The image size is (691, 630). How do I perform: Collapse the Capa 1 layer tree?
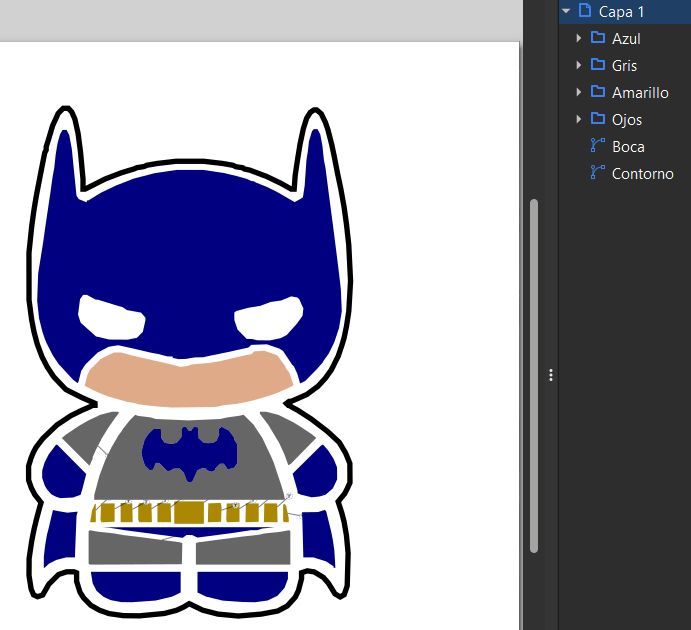566,11
